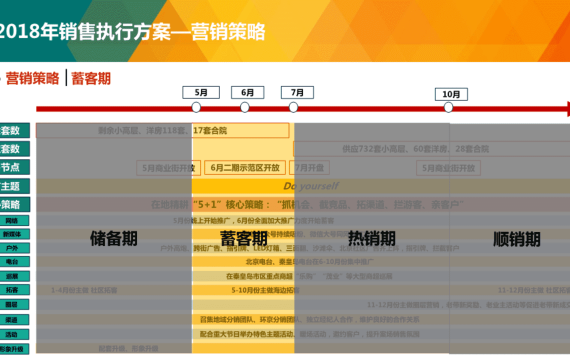
Task: Click the 形象升级 row label
Action: click(14, 349)
